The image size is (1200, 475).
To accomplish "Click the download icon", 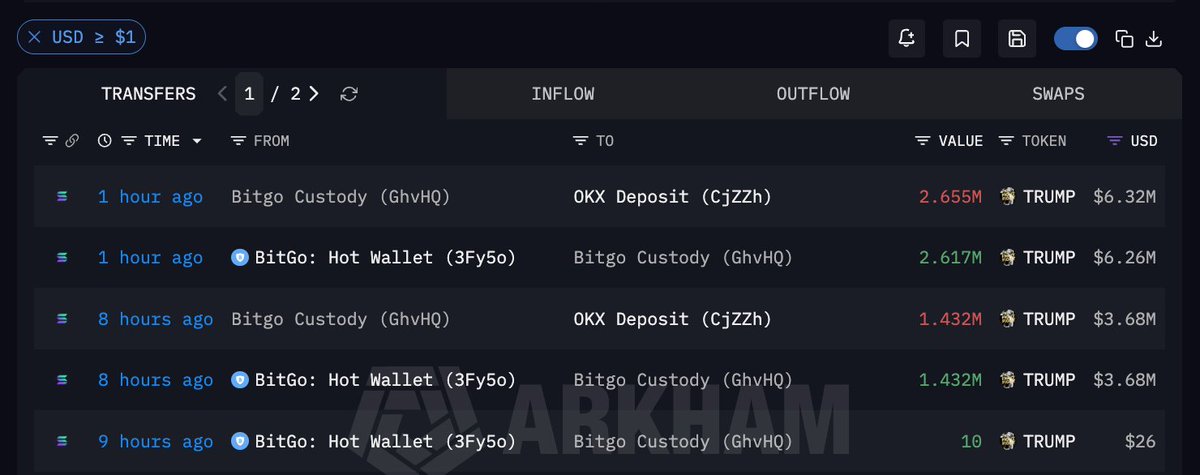I will (x=1153, y=39).
